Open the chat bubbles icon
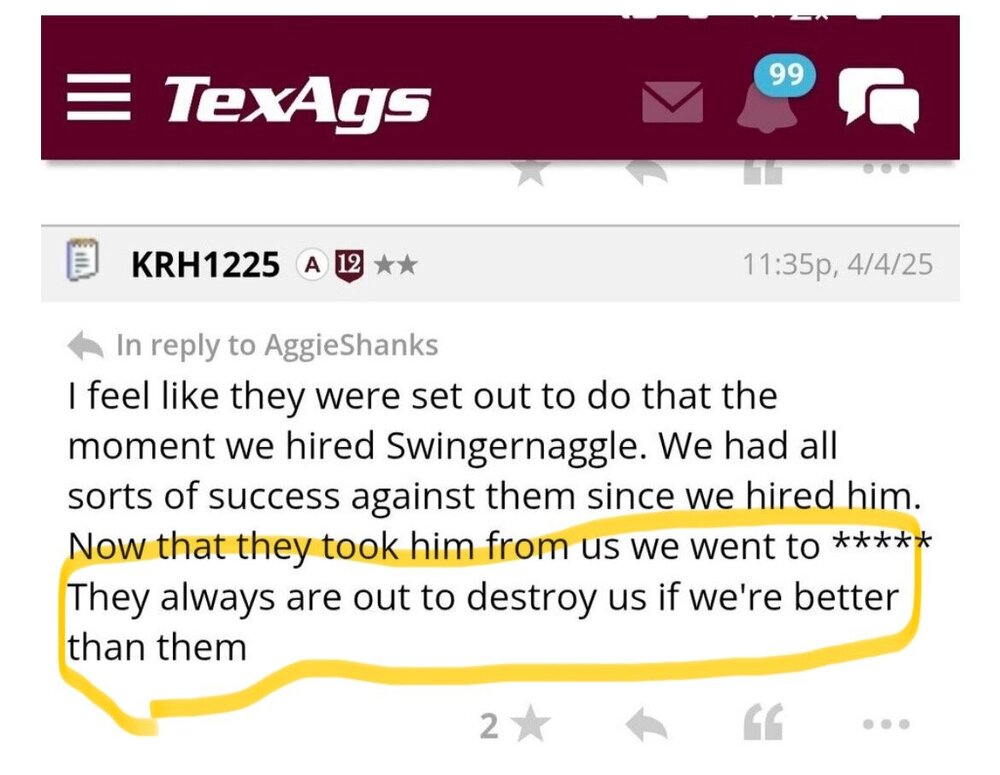The width and height of the screenshot is (1000, 775). coord(877,100)
